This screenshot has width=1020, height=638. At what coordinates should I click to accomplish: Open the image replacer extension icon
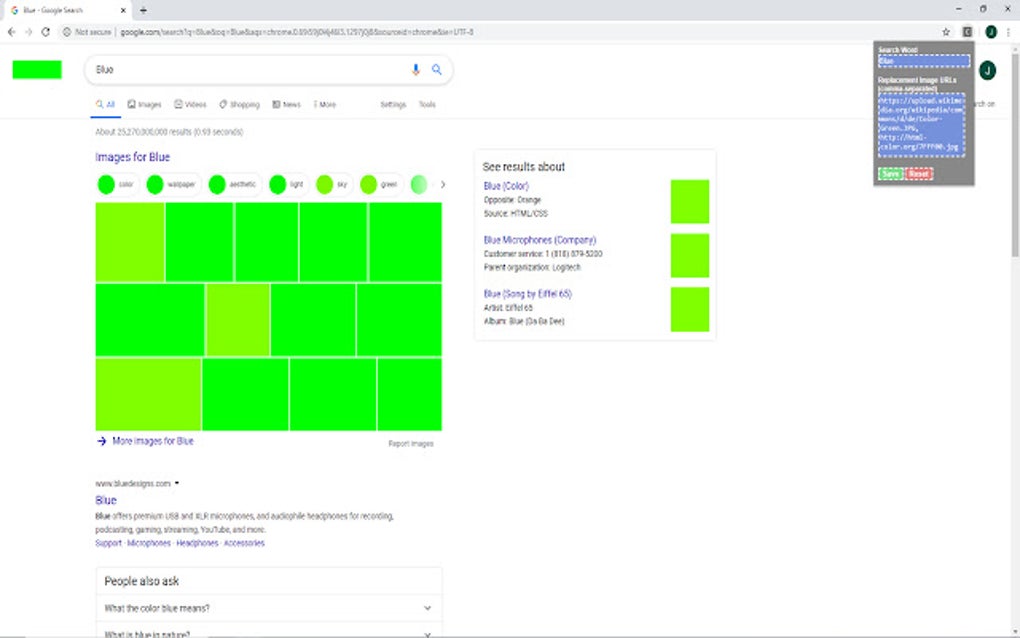967,32
